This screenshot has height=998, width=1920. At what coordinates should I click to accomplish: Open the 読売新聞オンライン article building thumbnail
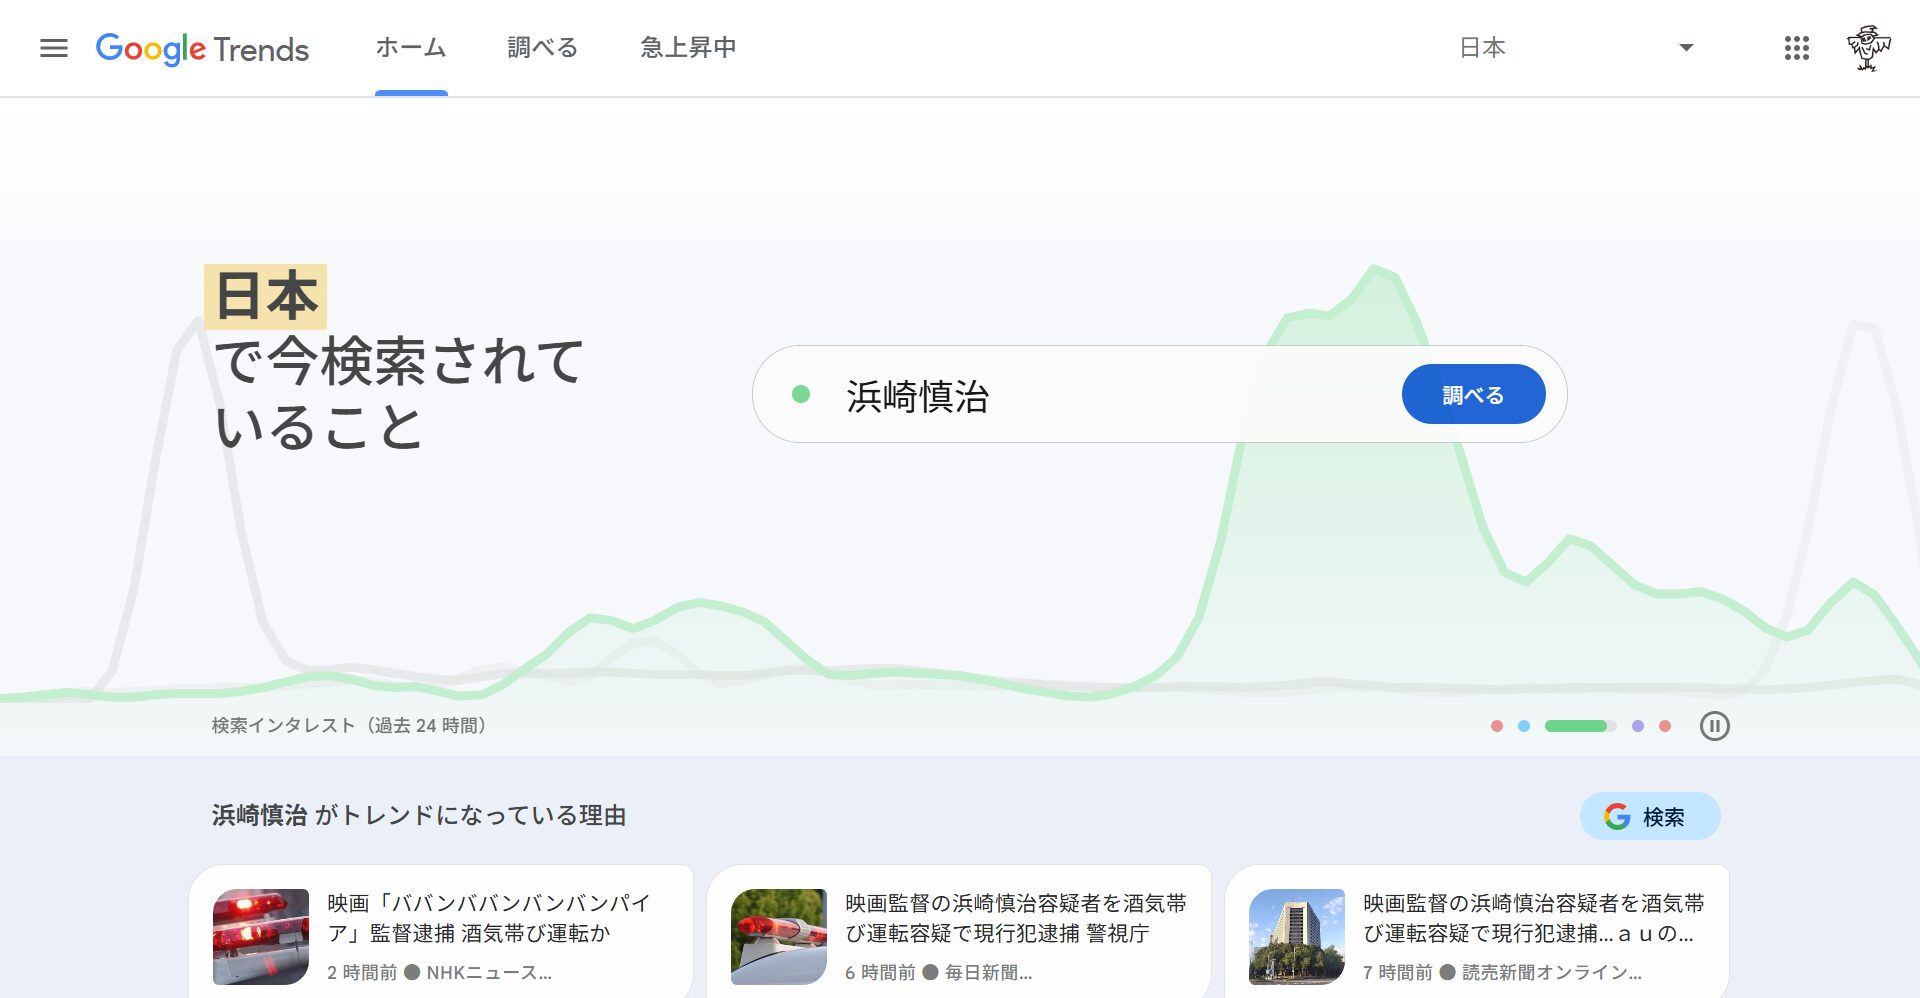(x=1297, y=937)
